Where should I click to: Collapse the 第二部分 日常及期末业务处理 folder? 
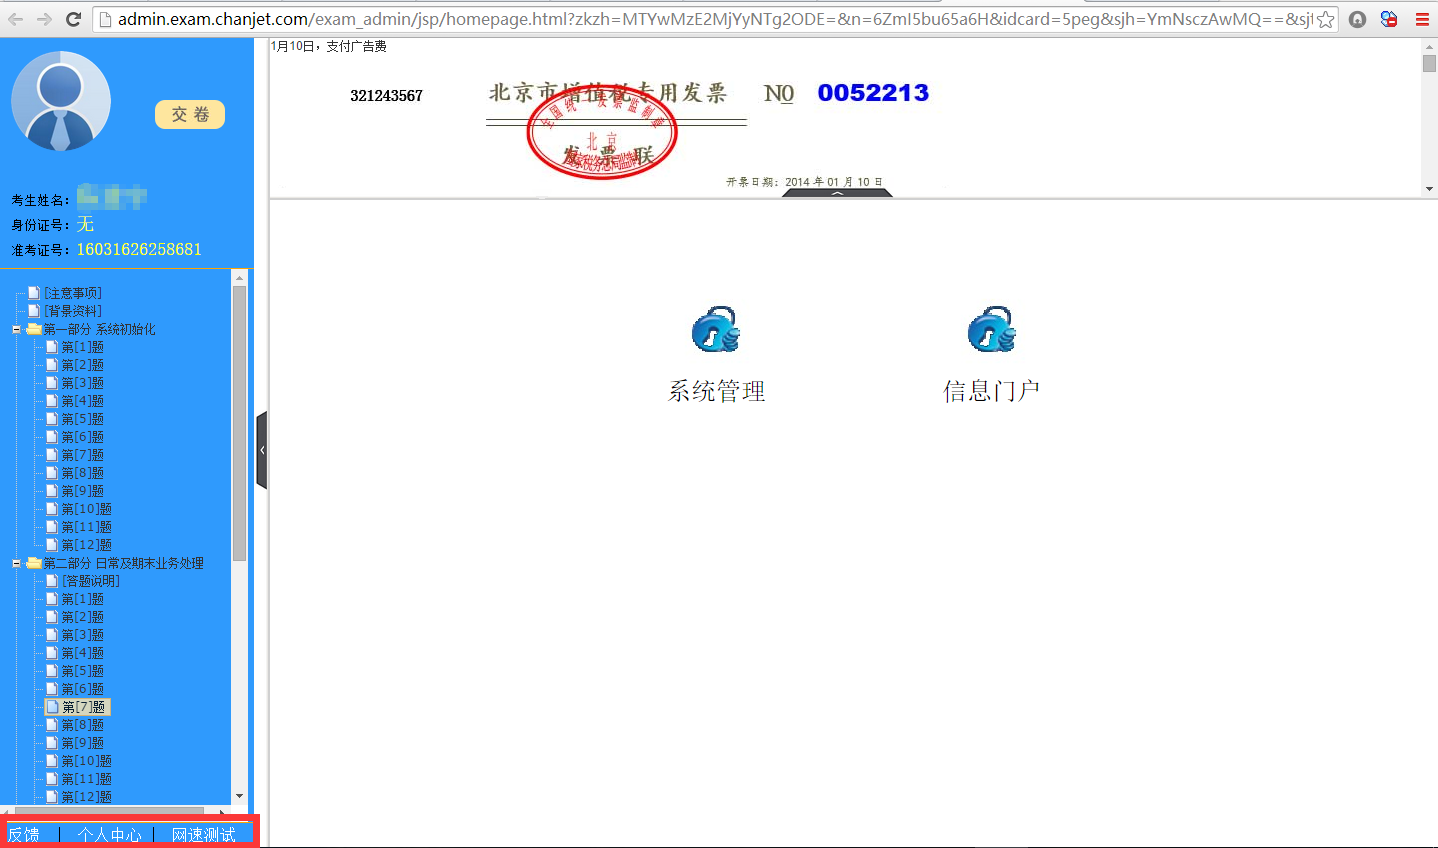coord(16,563)
